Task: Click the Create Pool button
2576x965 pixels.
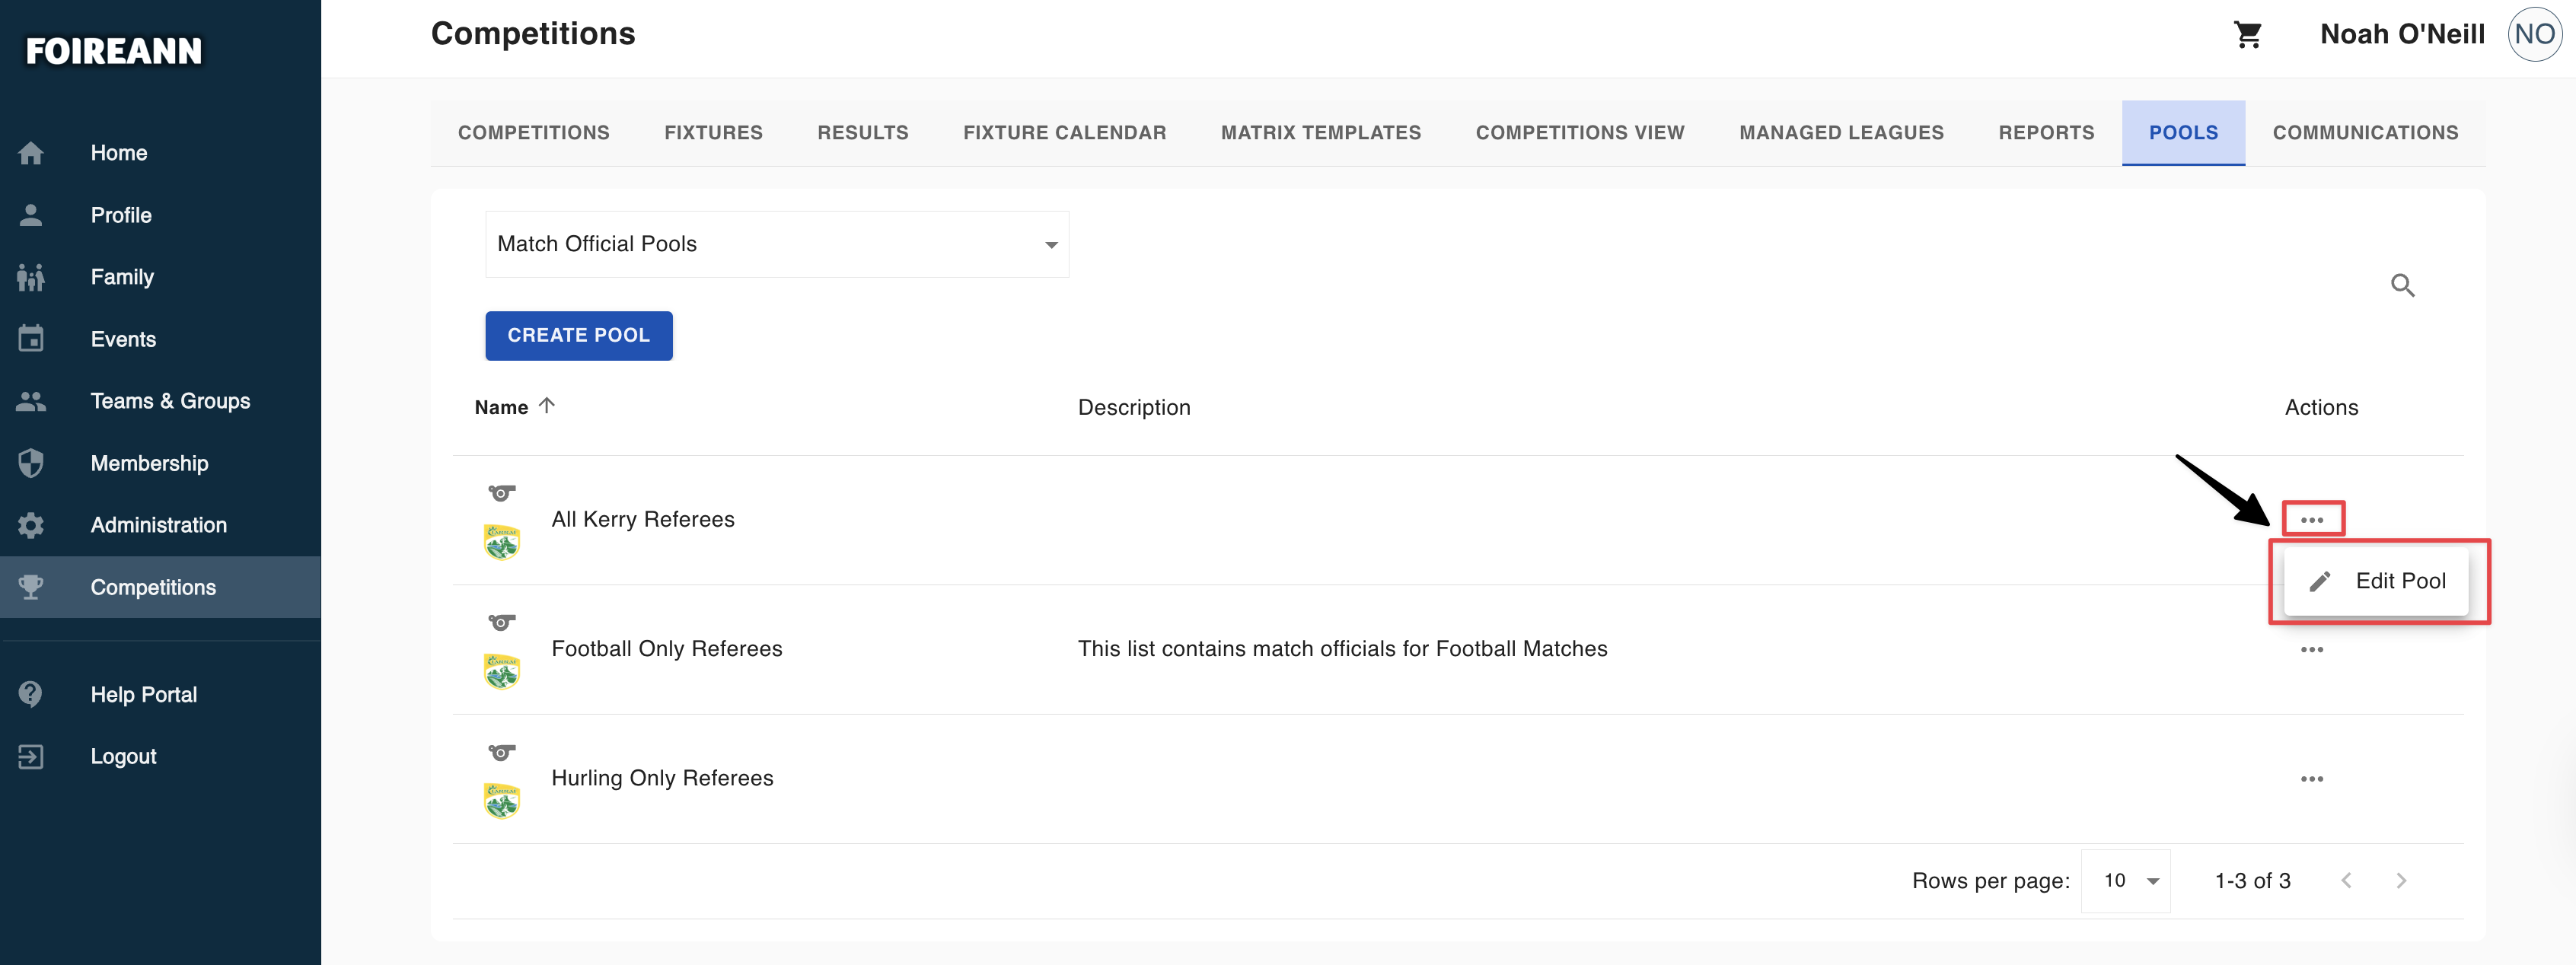Action: coord(578,336)
